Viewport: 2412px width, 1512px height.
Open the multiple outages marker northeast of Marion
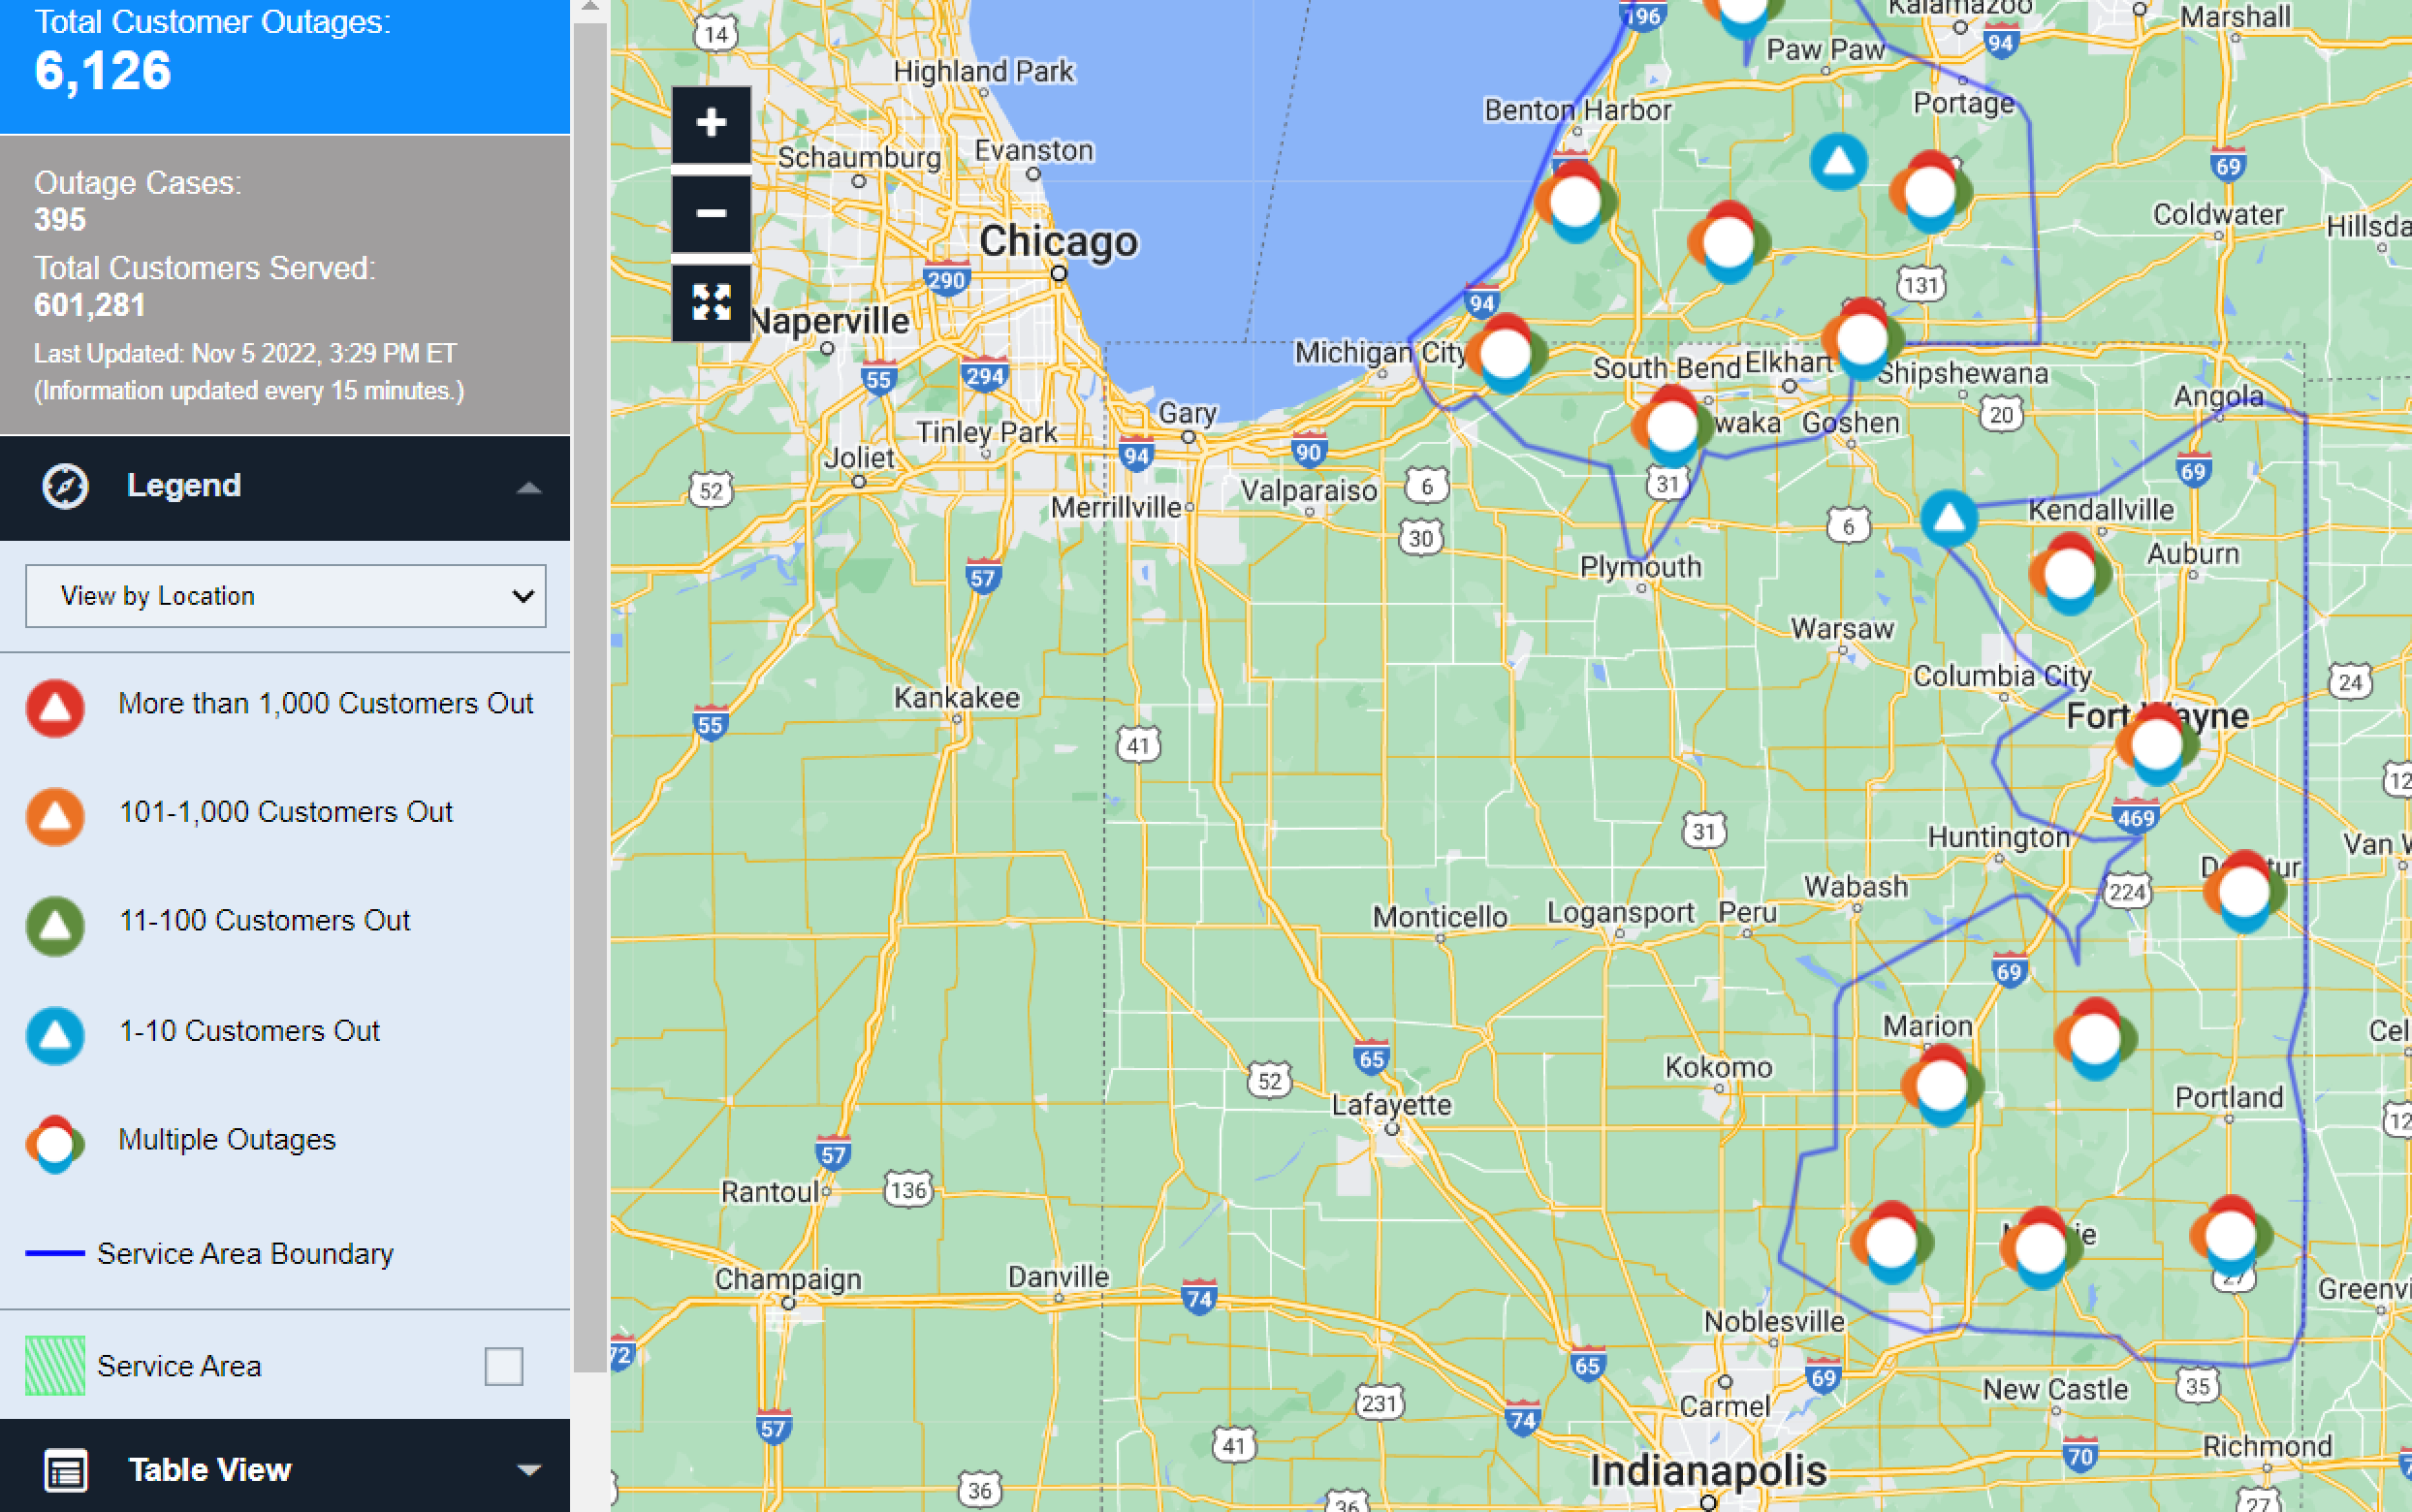[x=2095, y=1039]
